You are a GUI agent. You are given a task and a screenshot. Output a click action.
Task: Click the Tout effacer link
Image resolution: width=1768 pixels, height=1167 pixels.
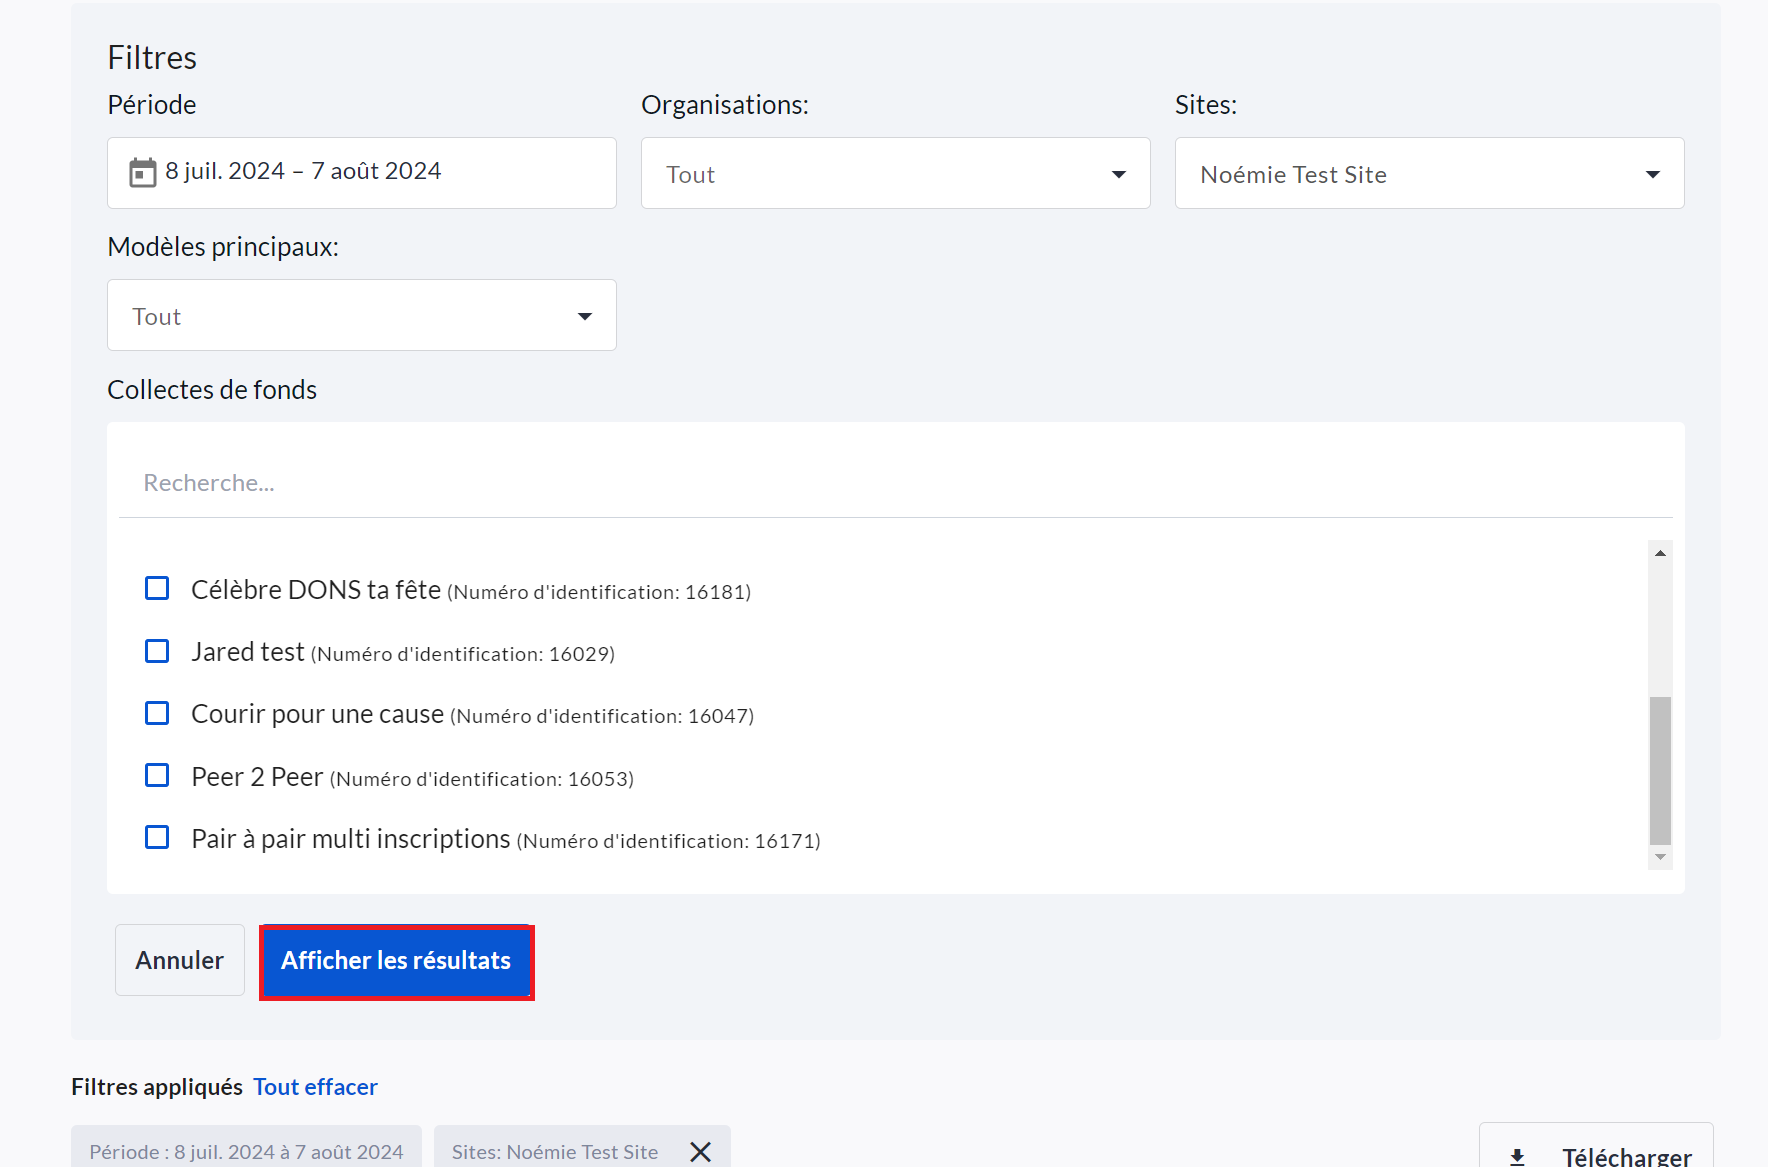click(x=315, y=1087)
